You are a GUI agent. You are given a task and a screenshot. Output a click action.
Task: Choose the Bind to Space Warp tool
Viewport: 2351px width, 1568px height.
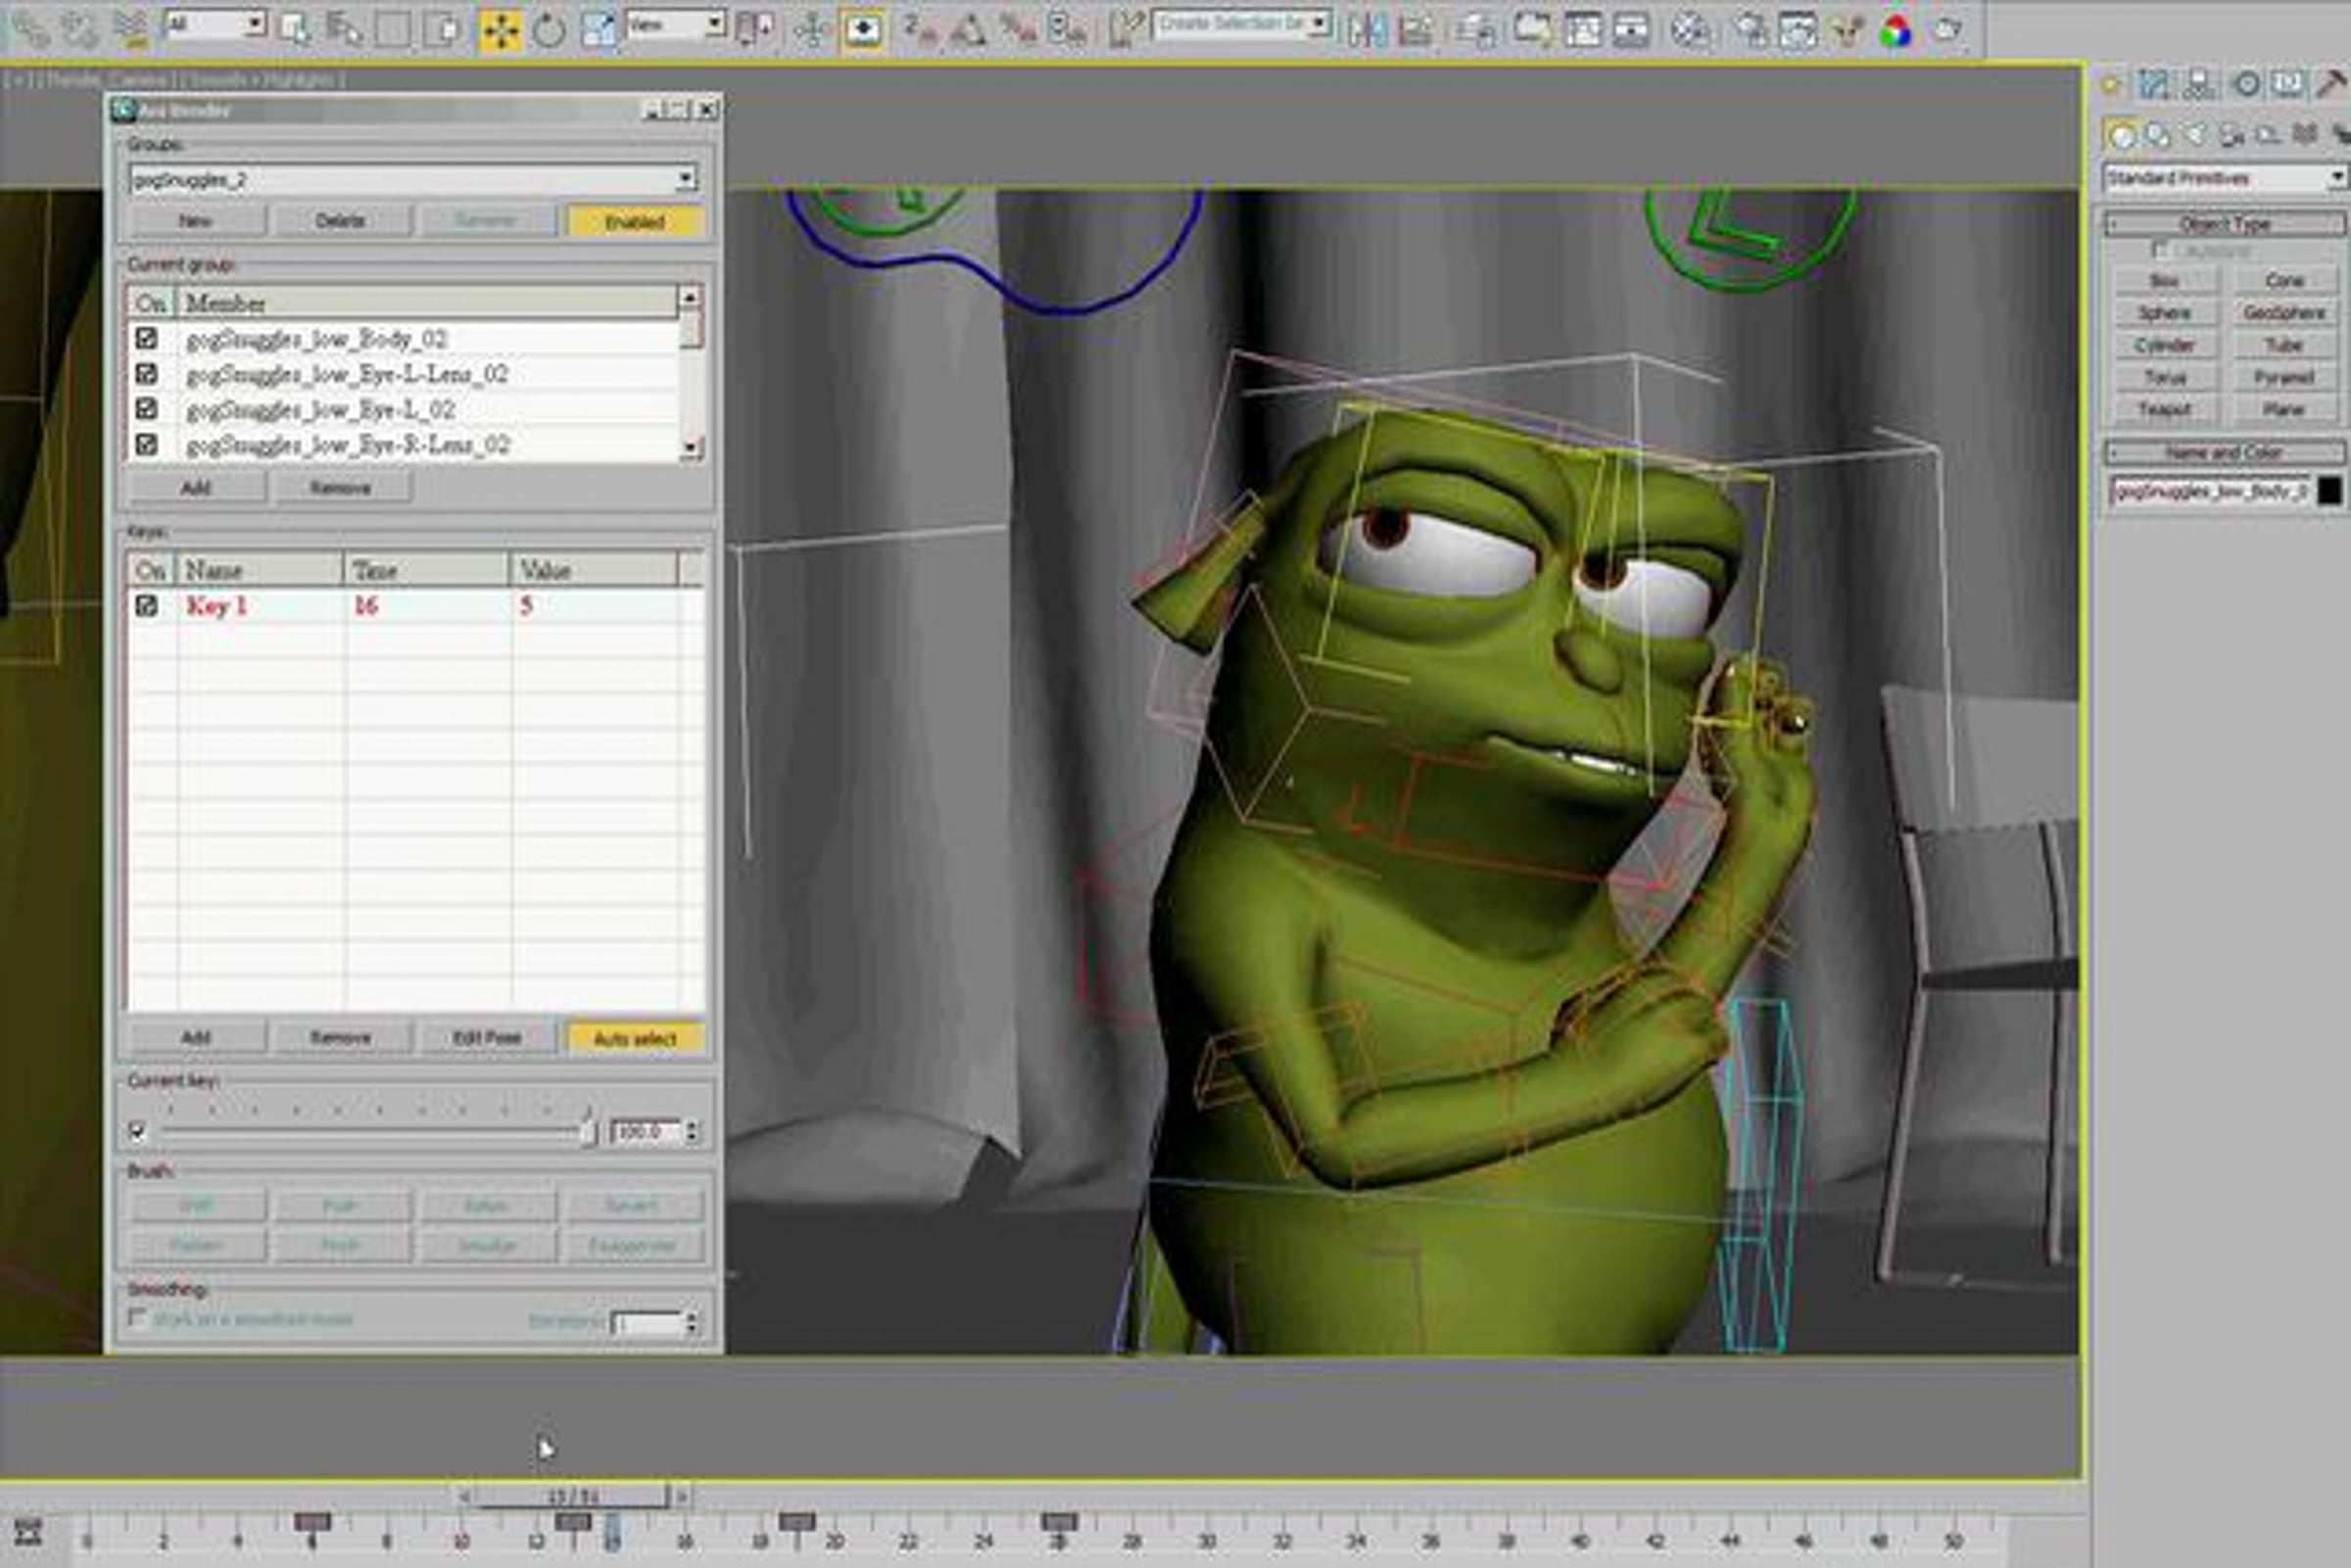pos(131,29)
